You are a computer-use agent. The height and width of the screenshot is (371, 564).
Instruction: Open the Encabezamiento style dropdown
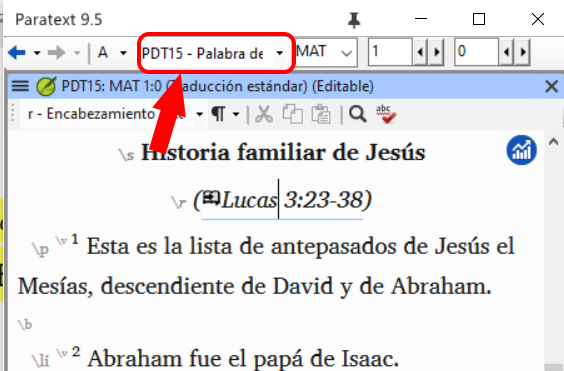(x=199, y=115)
